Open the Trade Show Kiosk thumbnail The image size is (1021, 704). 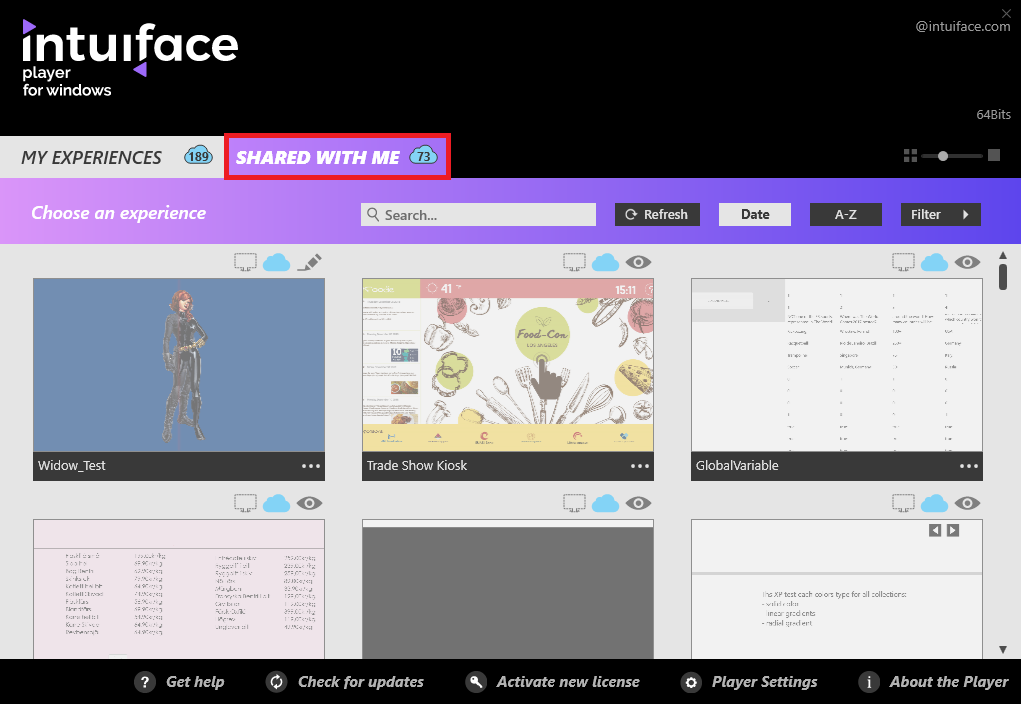507,365
